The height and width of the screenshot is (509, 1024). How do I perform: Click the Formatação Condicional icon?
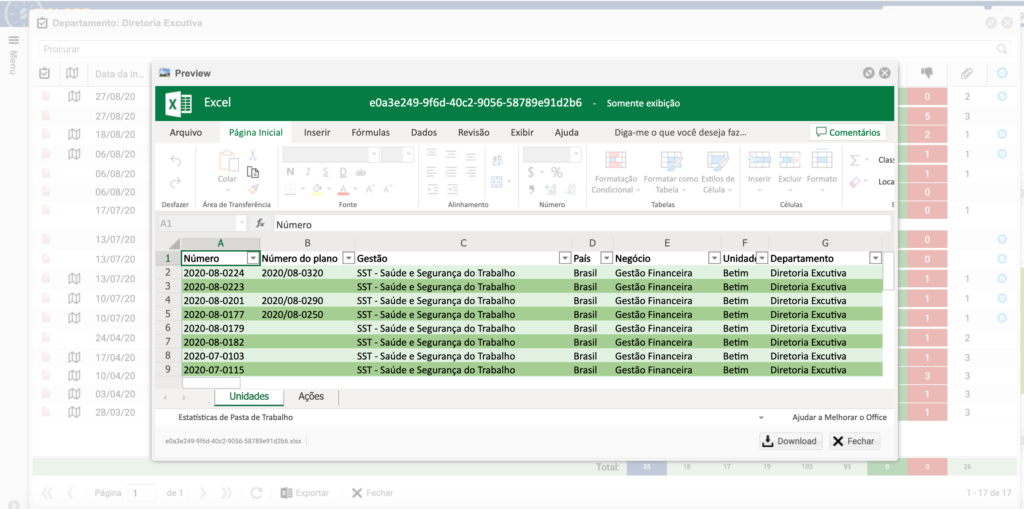[614, 161]
